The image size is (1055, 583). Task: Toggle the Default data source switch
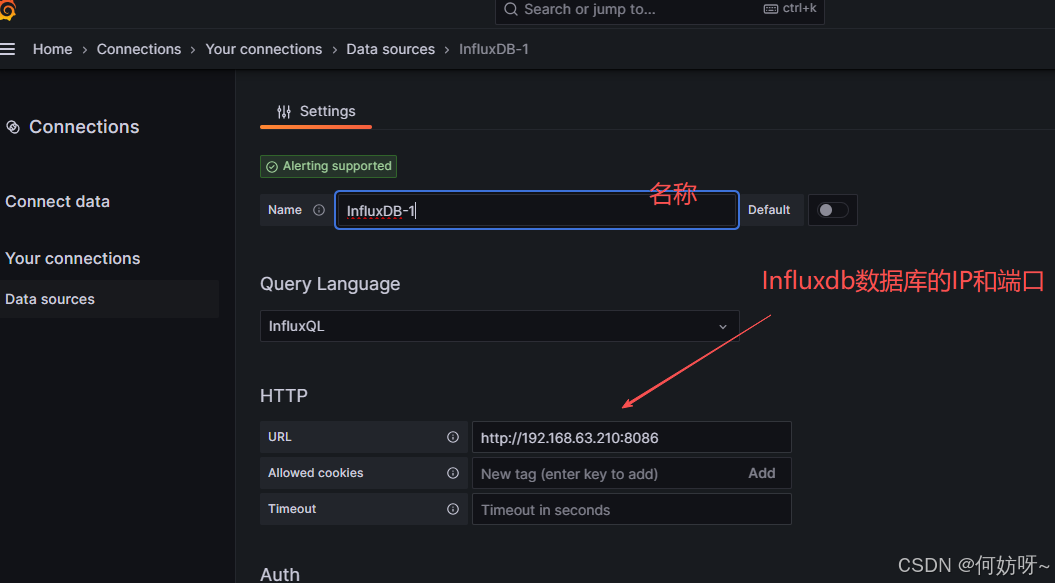832,210
